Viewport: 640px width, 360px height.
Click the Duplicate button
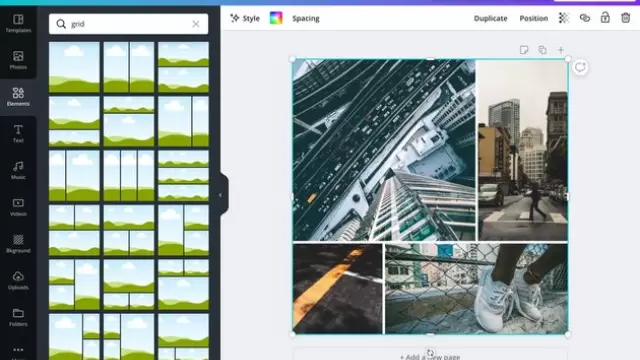pos(491,18)
